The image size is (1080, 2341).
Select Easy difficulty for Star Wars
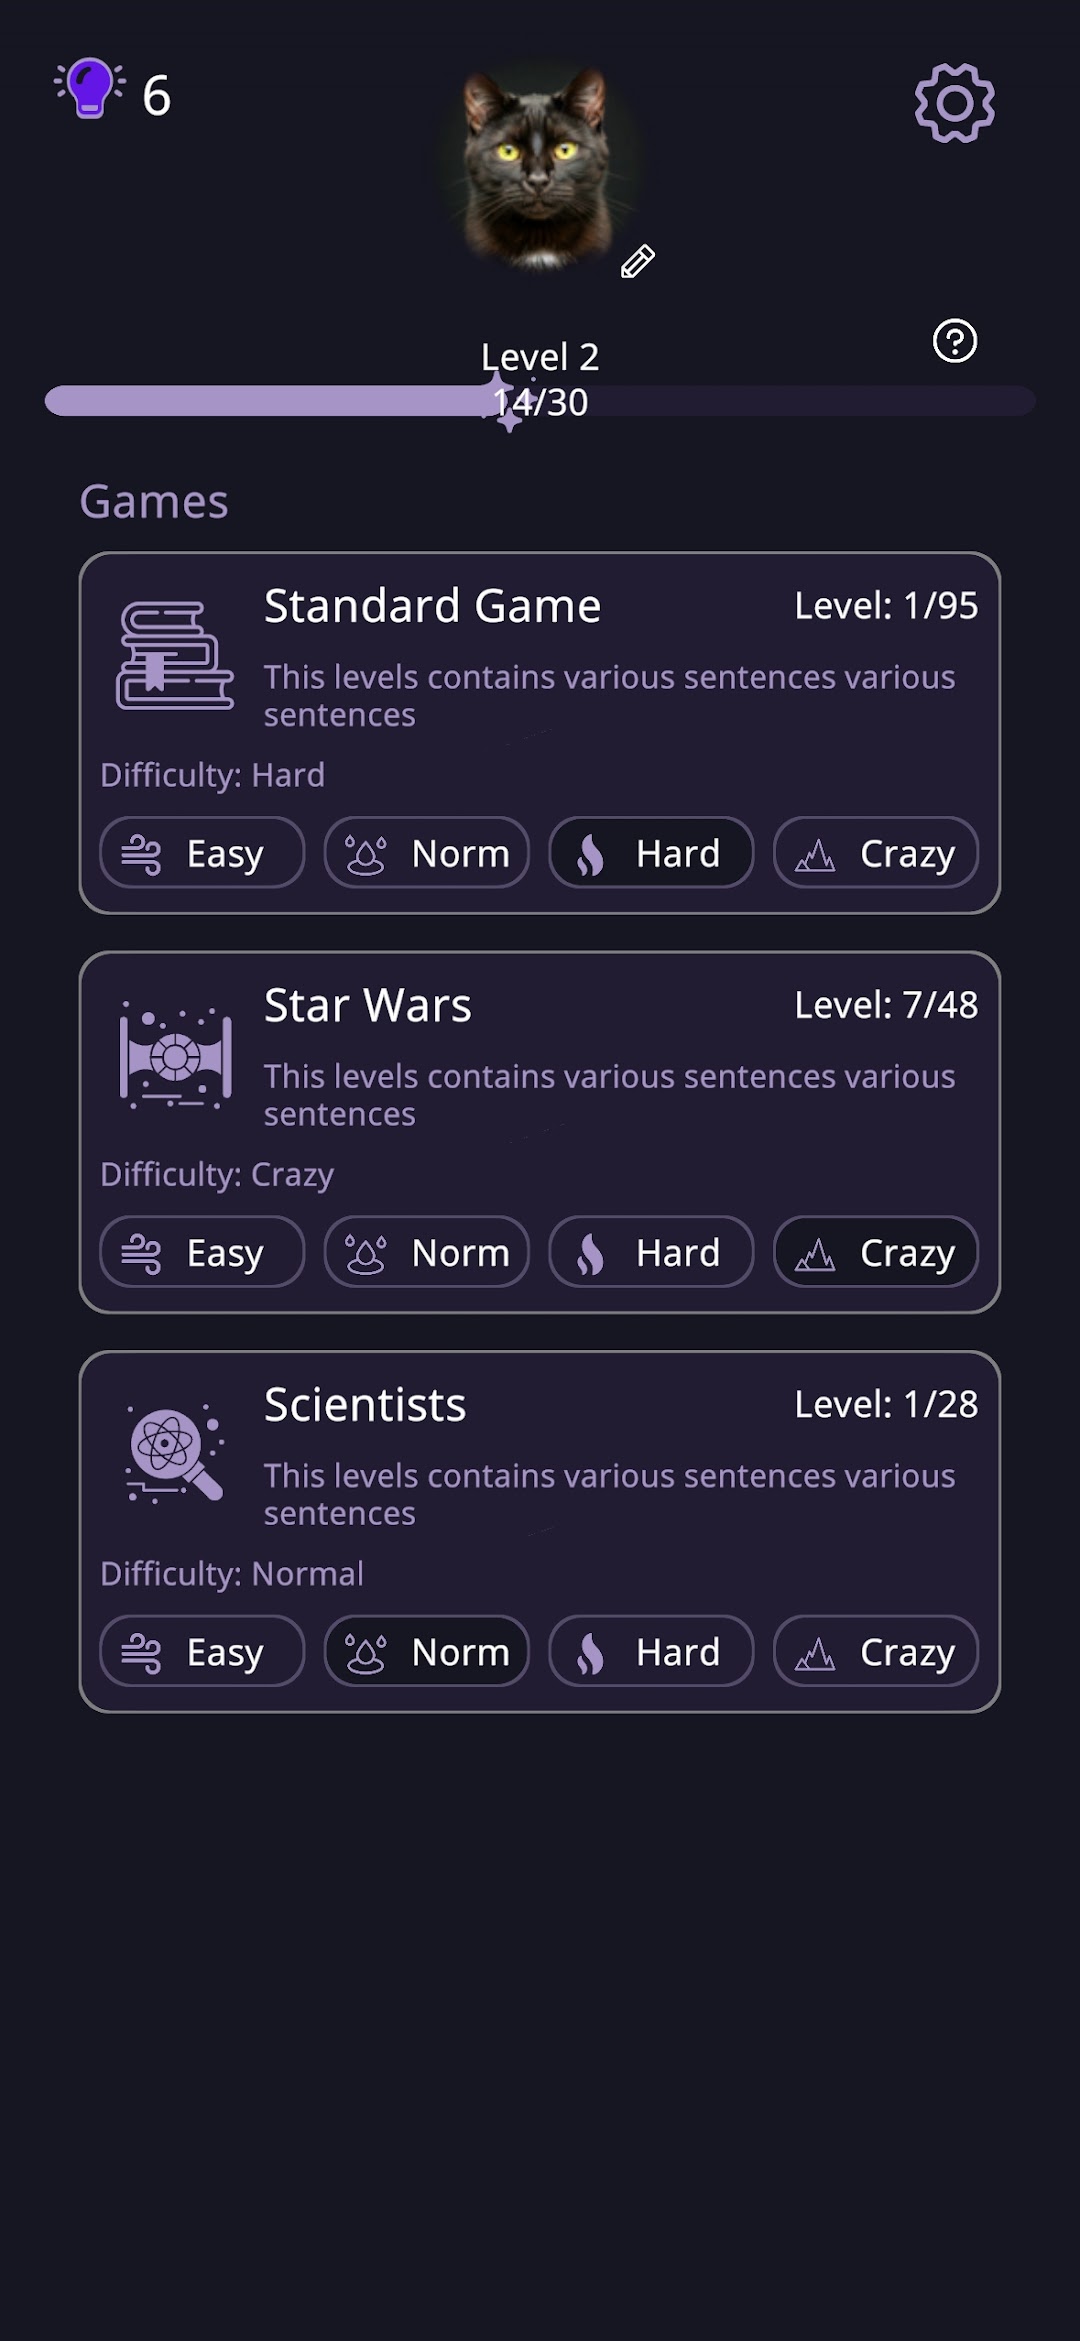pos(202,1252)
